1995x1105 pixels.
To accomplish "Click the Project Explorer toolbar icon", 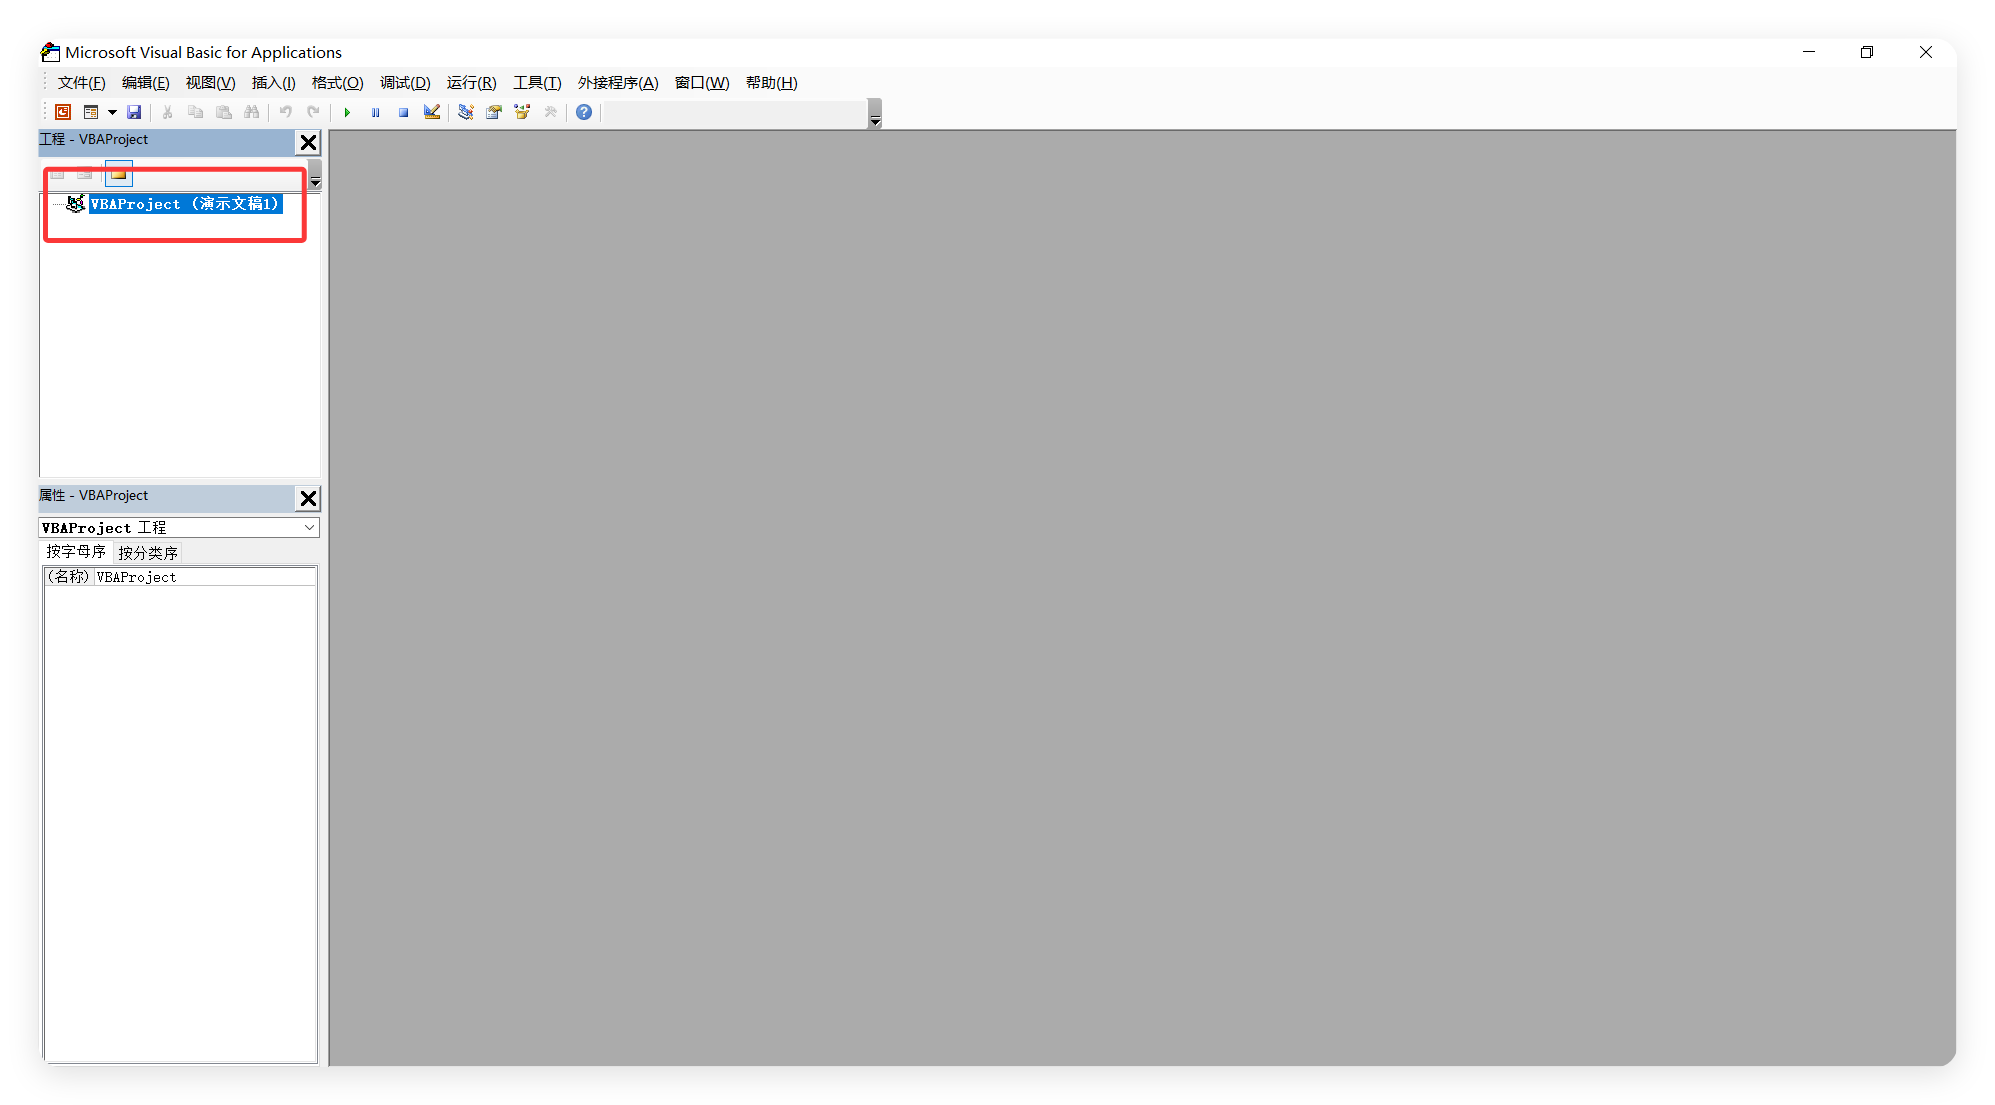I will (x=465, y=112).
